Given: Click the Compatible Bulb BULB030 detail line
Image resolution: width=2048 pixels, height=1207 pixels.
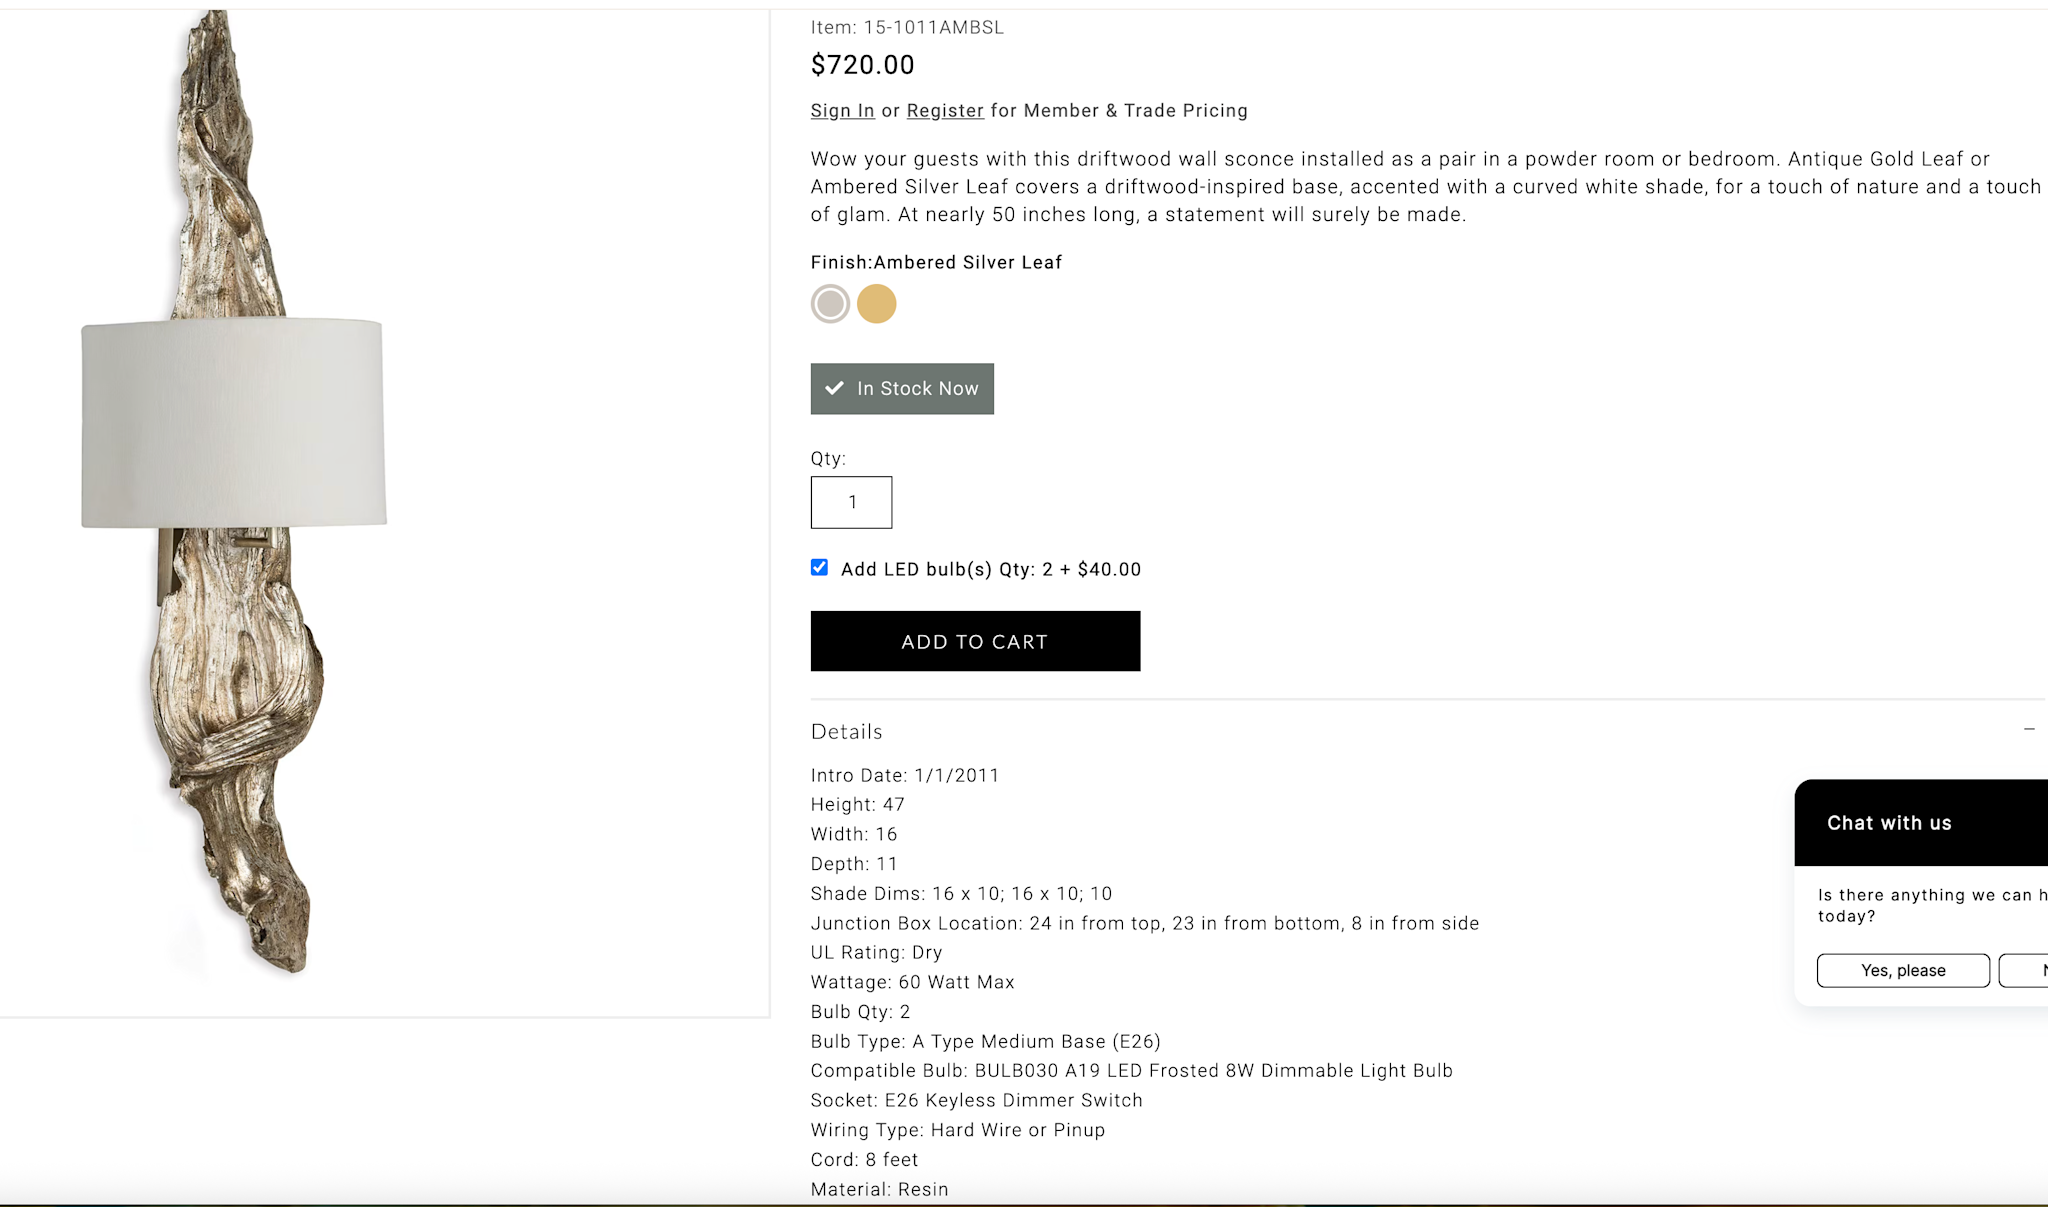Looking at the screenshot, I should [1131, 1071].
